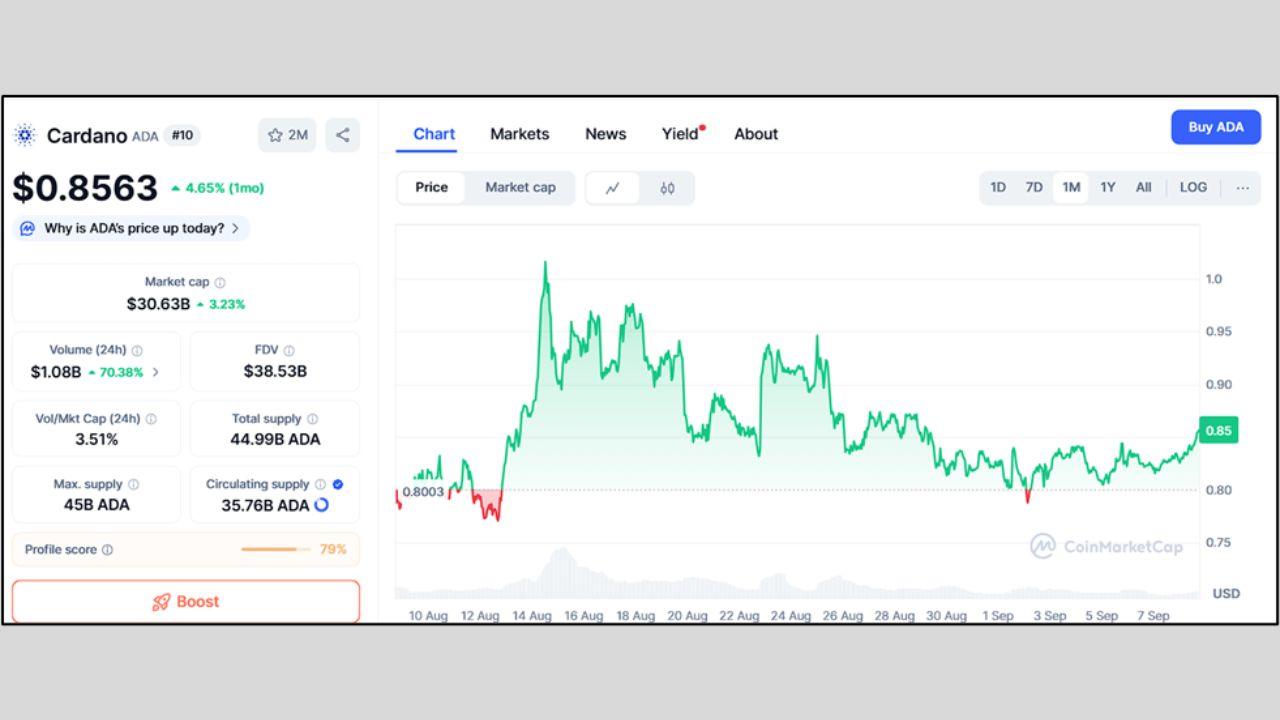Click the Circulating supply verified badge

[338, 484]
